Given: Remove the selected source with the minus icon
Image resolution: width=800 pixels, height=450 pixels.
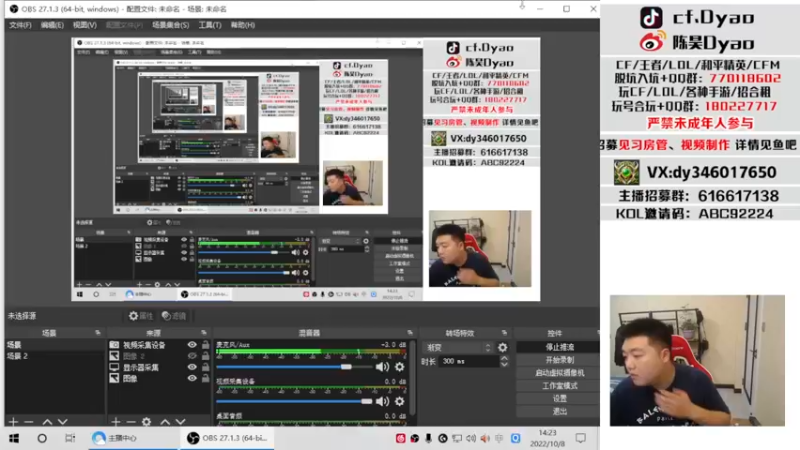Looking at the screenshot, I should tap(131, 422).
